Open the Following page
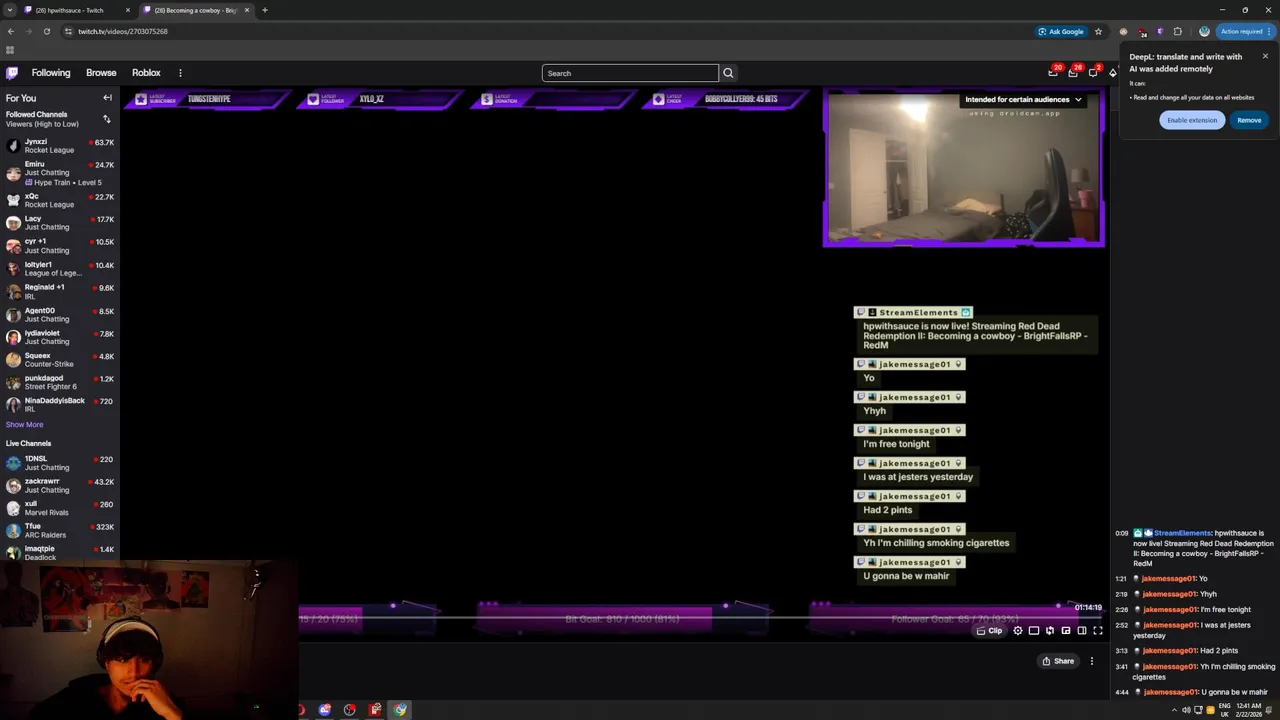The image size is (1280, 720). click(x=51, y=73)
